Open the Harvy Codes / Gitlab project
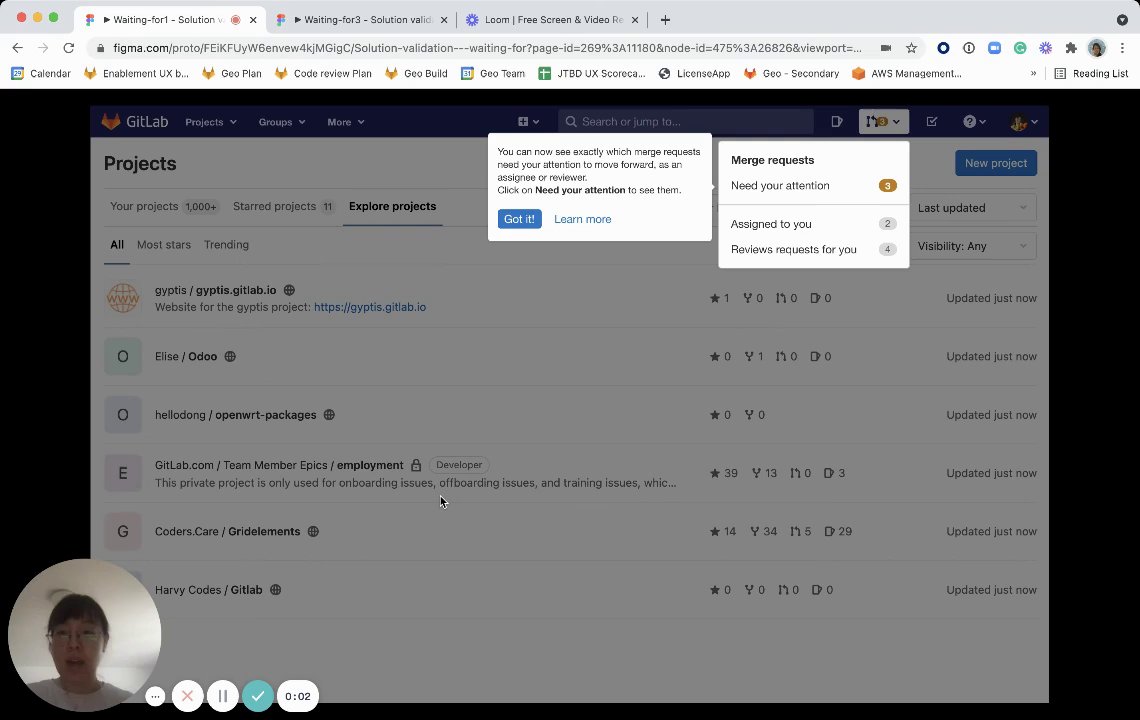The image size is (1140, 720). pyautogui.click(x=209, y=590)
